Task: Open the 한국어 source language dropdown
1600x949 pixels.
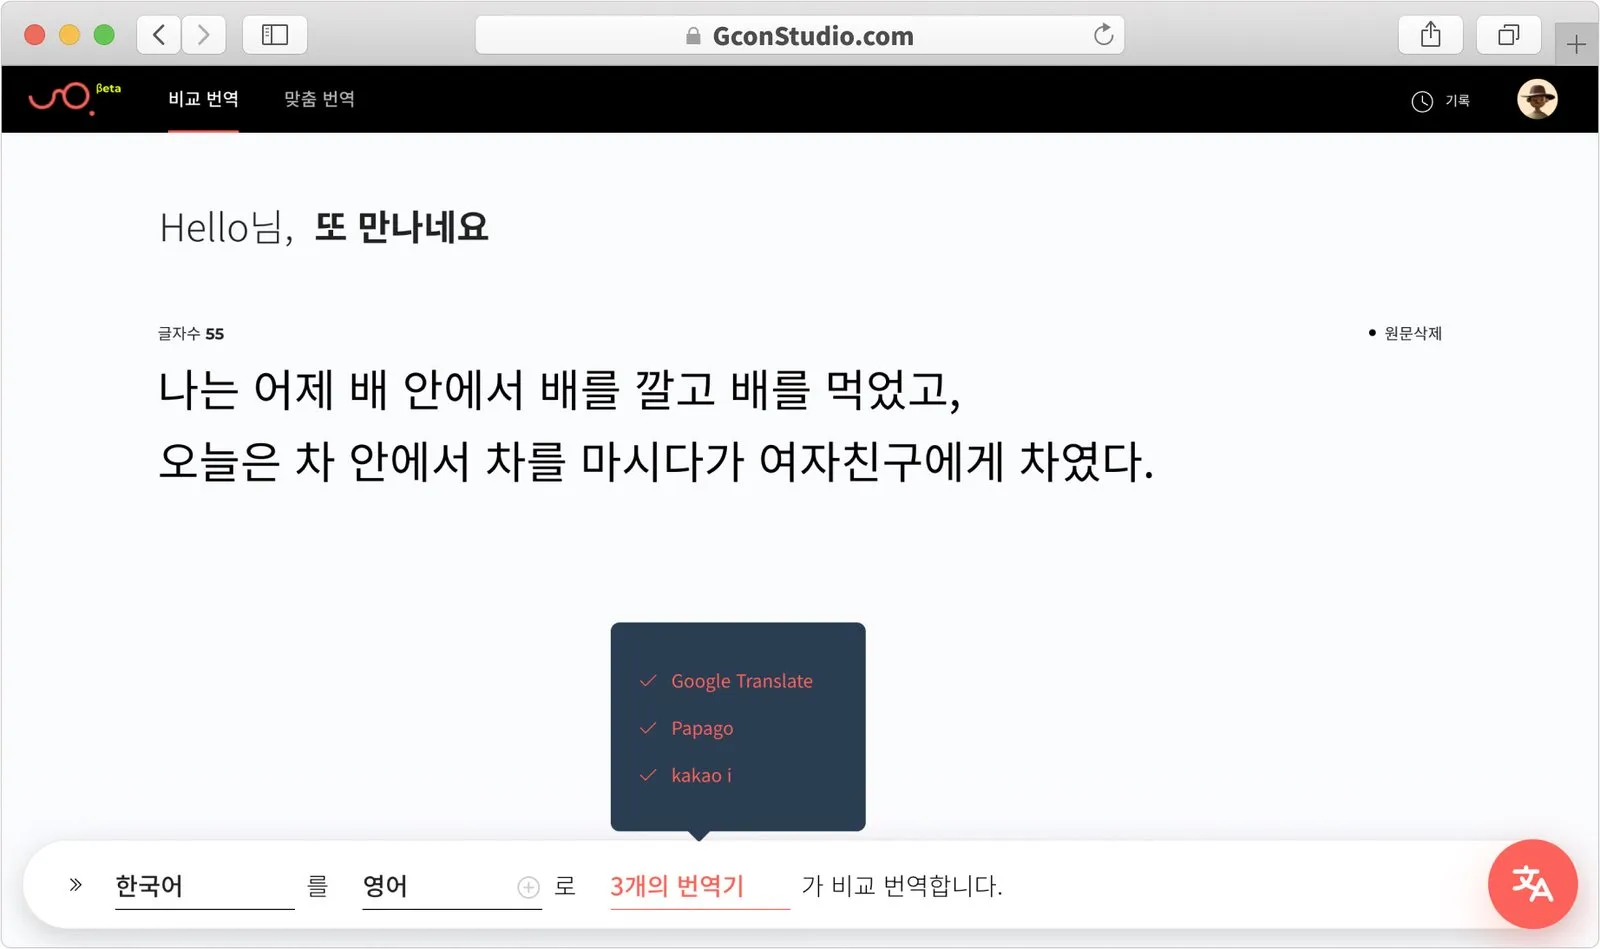Action: [x=204, y=886]
